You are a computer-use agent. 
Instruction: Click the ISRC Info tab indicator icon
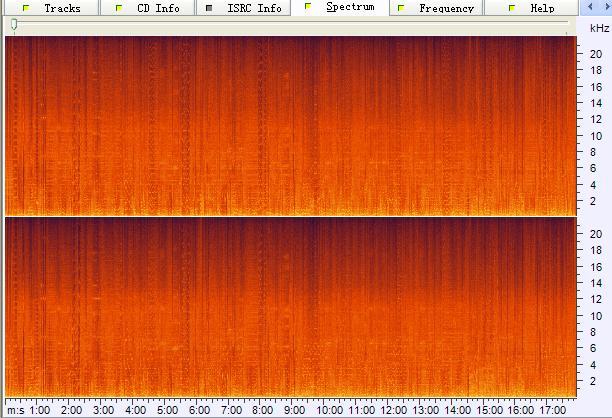tap(209, 8)
